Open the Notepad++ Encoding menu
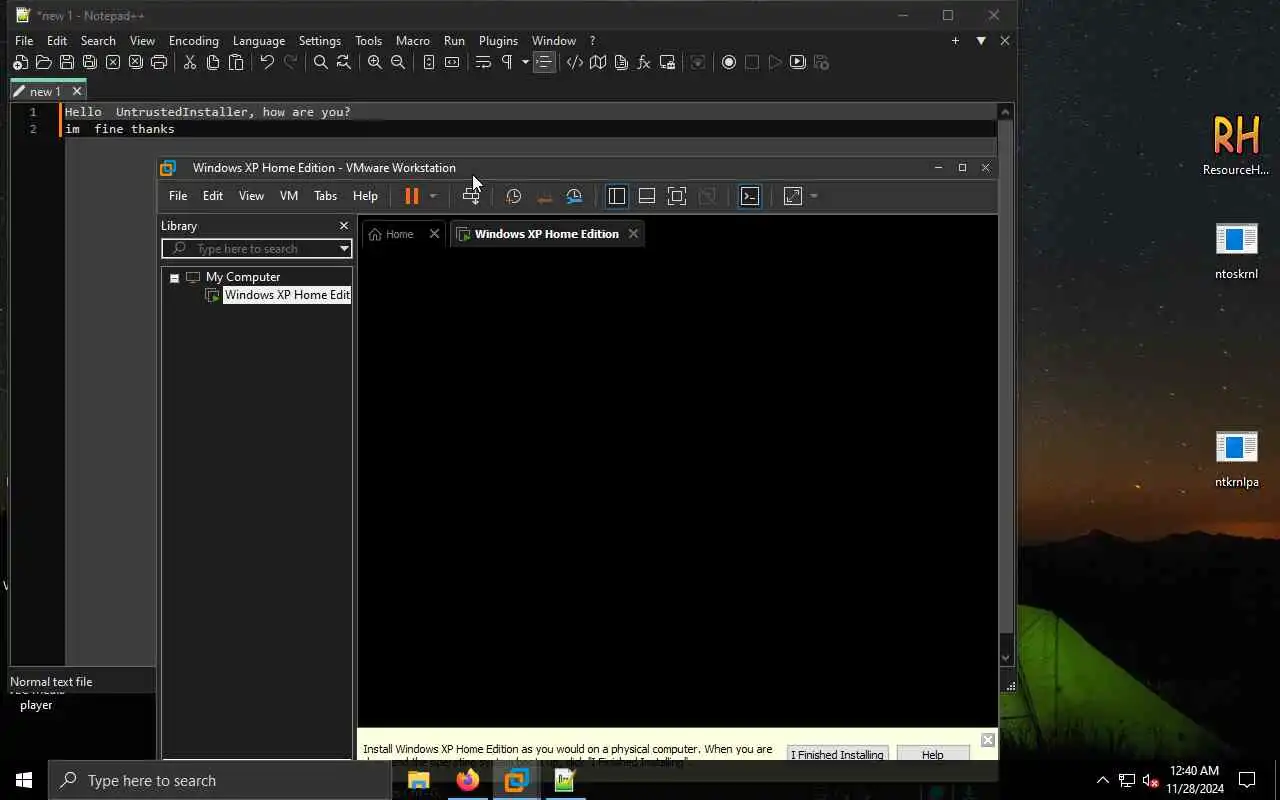The image size is (1280, 800). click(194, 41)
